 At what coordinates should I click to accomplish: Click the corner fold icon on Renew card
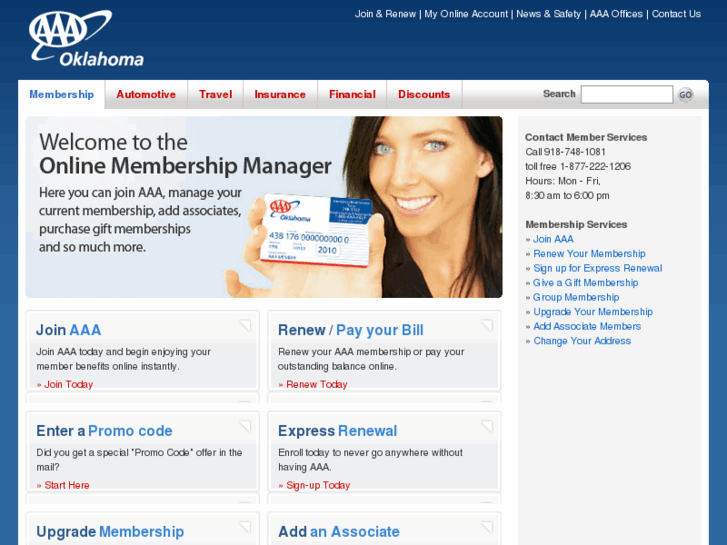pyautogui.click(x=487, y=326)
